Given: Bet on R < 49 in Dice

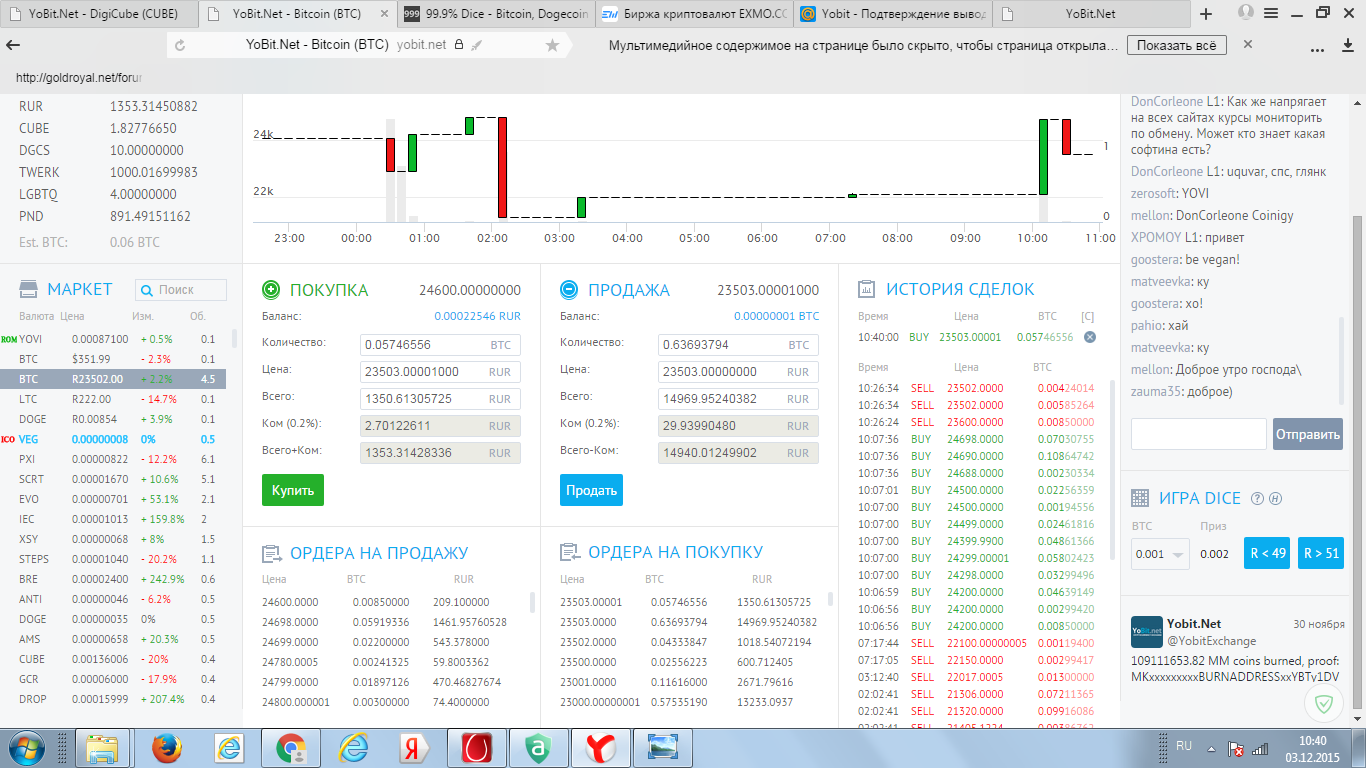Looking at the screenshot, I should [x=1267, y=553].
